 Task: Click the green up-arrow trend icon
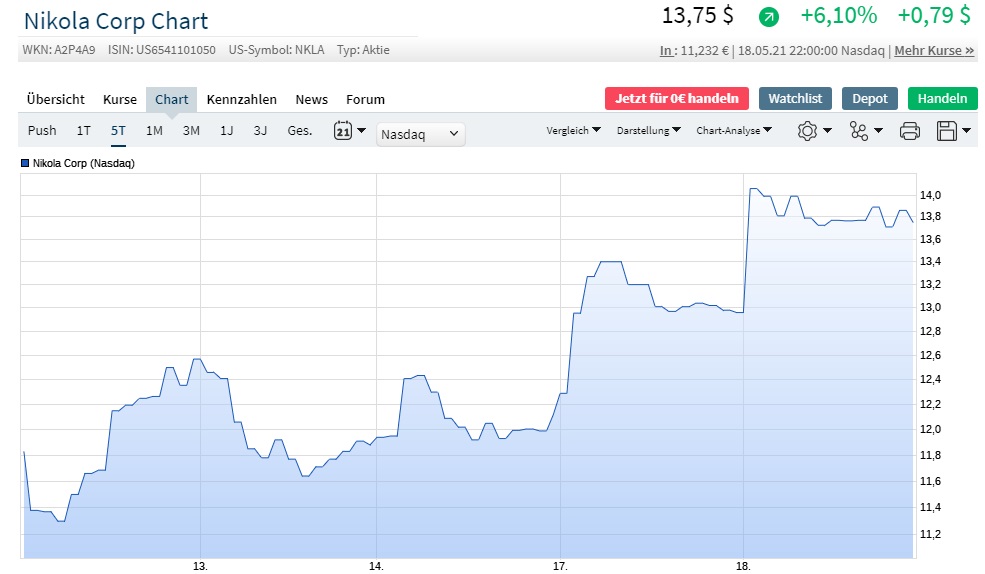tap(768, 17)
